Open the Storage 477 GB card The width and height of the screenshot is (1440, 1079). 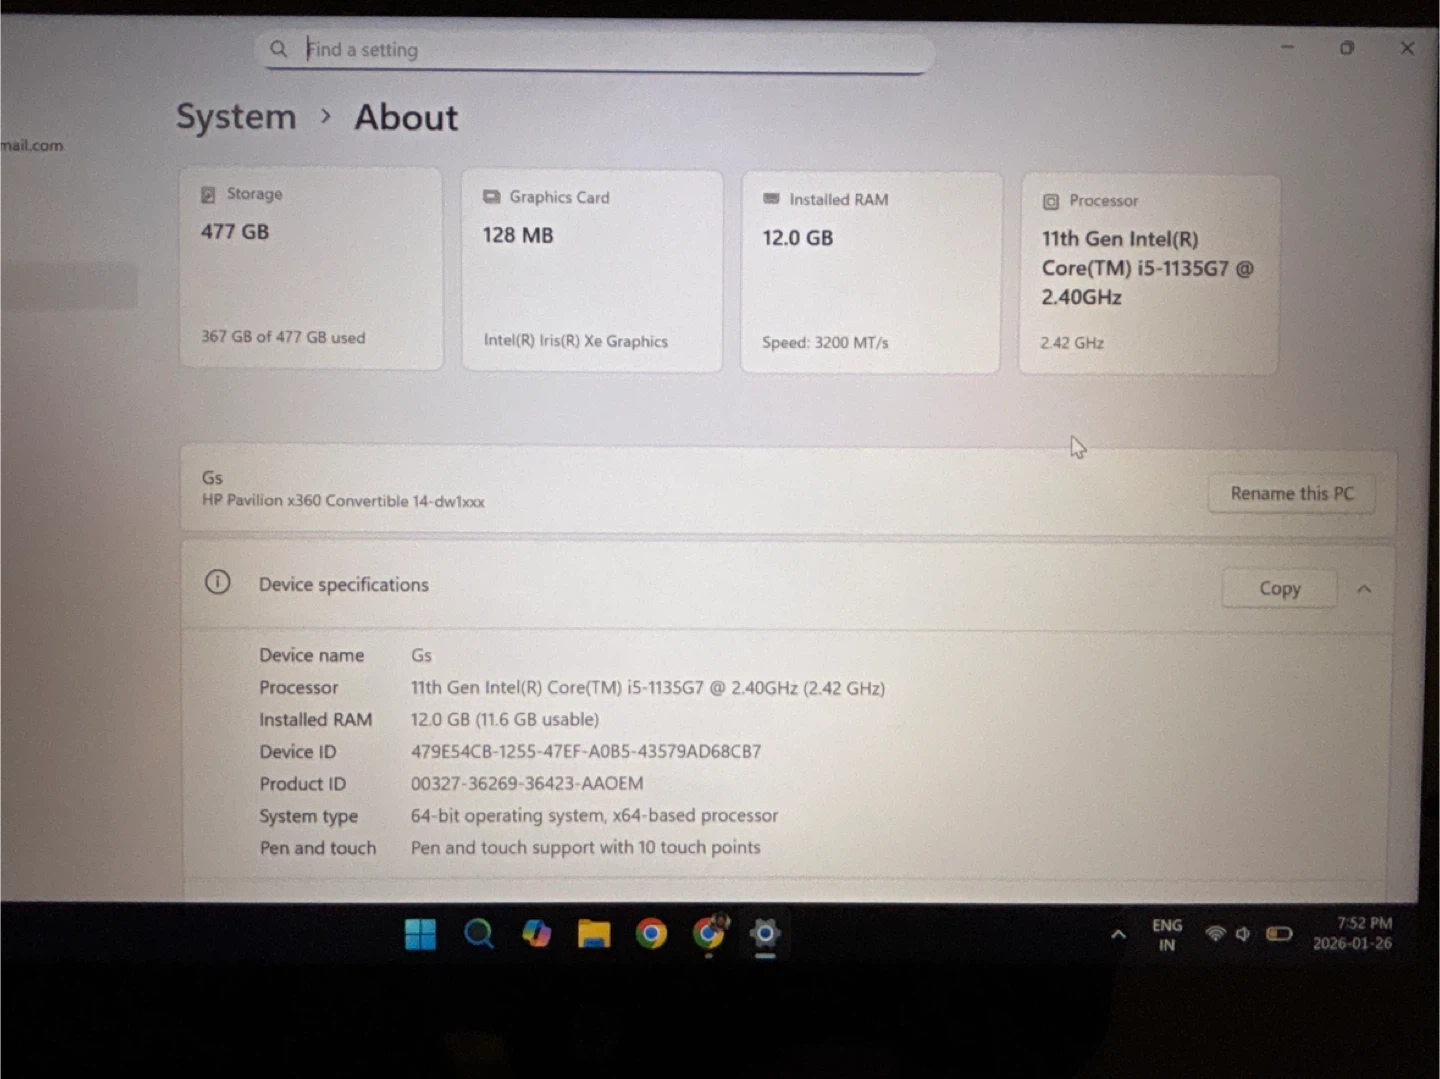point(311,268)
